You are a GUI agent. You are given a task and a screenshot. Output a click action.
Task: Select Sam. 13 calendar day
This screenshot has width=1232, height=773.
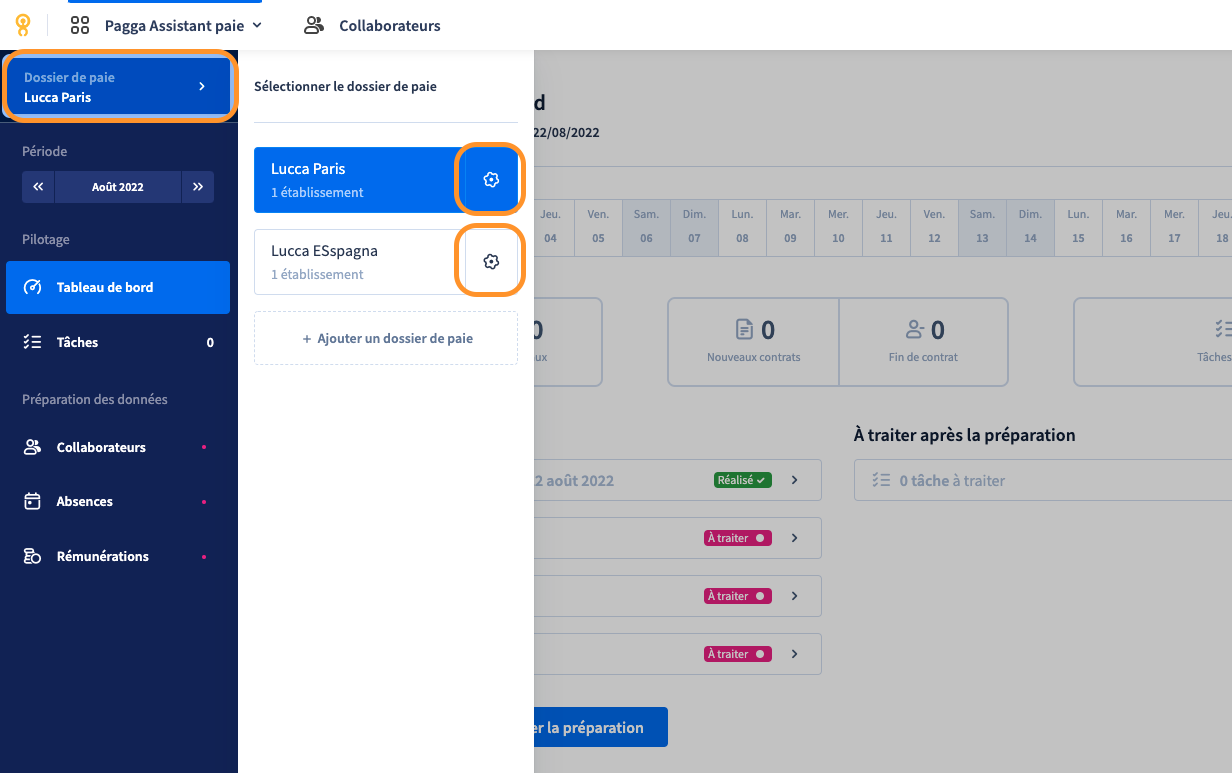pyautogui.click(x=982, y=226)
